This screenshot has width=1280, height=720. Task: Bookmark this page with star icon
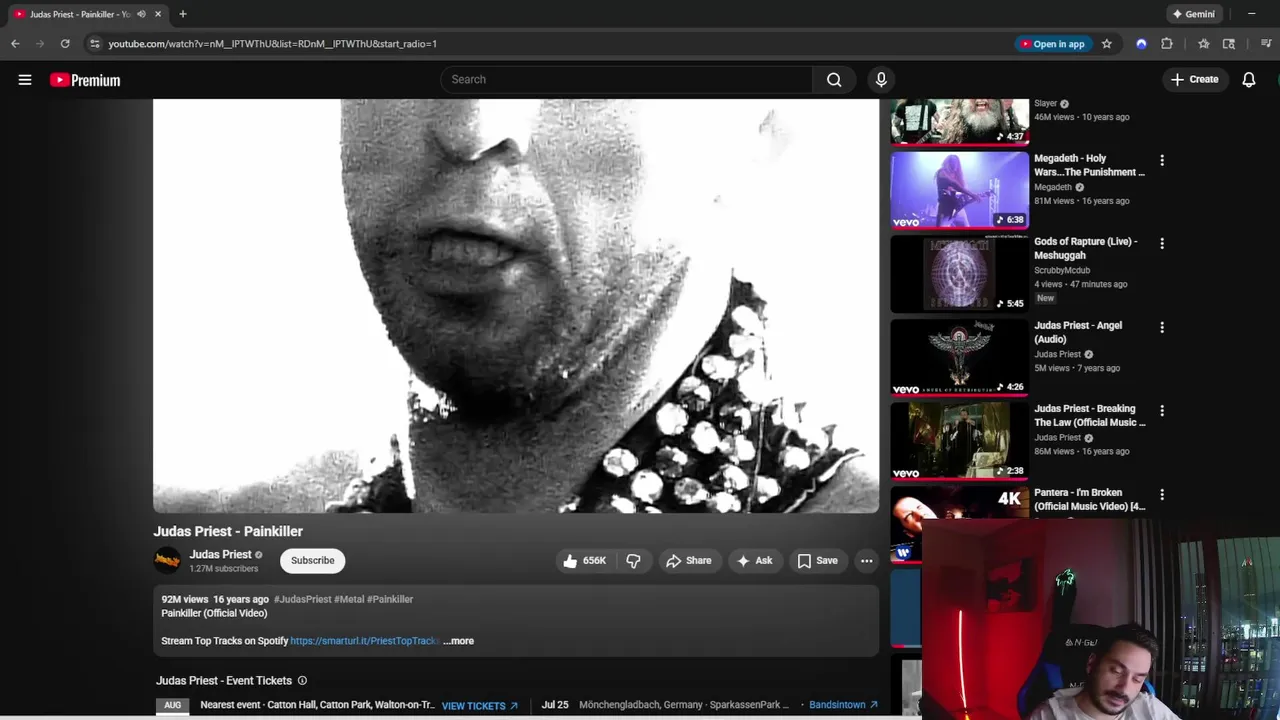(x=1106, y=44)
